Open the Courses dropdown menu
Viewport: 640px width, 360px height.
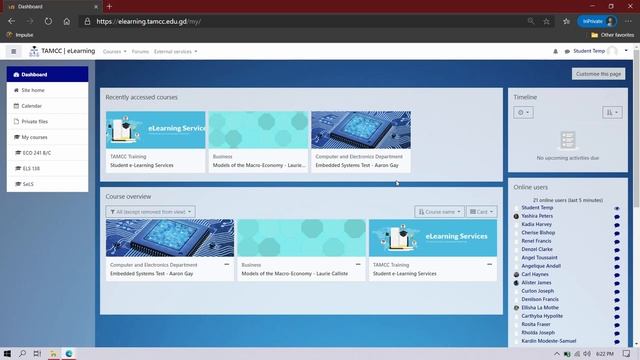[x=115, y=51]
